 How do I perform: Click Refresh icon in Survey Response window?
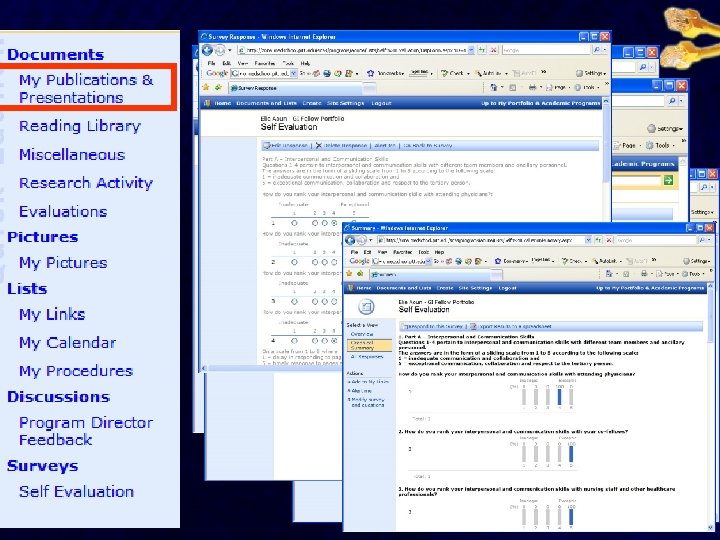482,50
